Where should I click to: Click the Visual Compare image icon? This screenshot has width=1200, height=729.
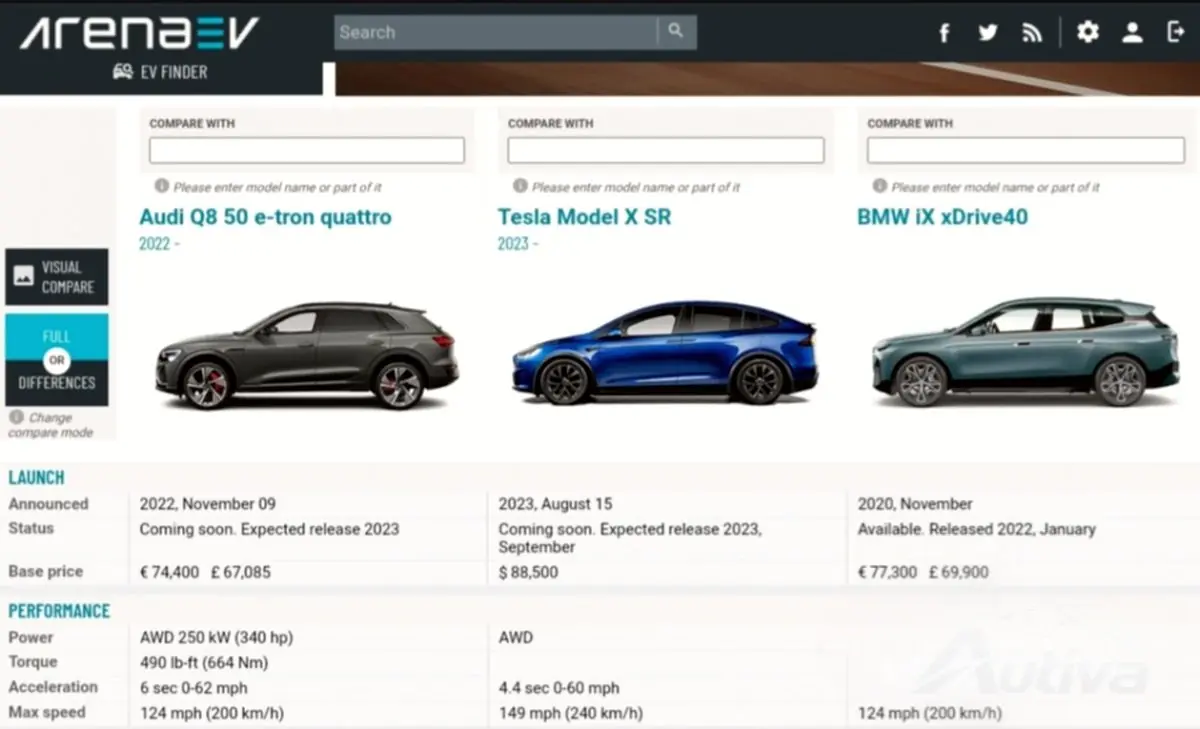pos(24,277)
